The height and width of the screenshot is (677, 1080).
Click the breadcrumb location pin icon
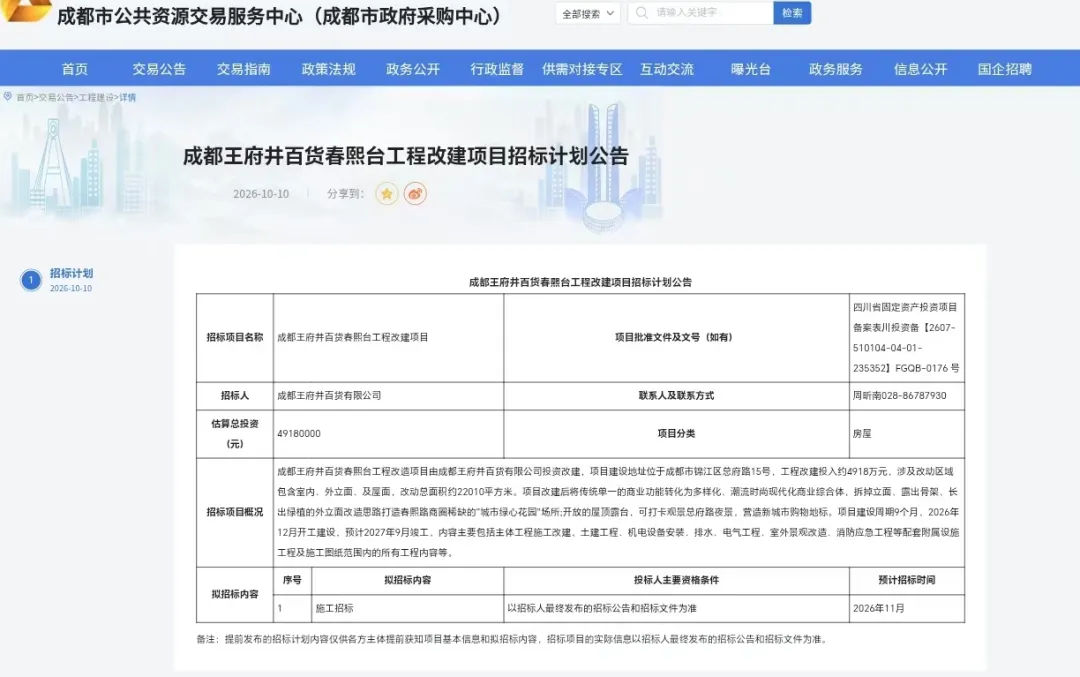coord(8,97)
